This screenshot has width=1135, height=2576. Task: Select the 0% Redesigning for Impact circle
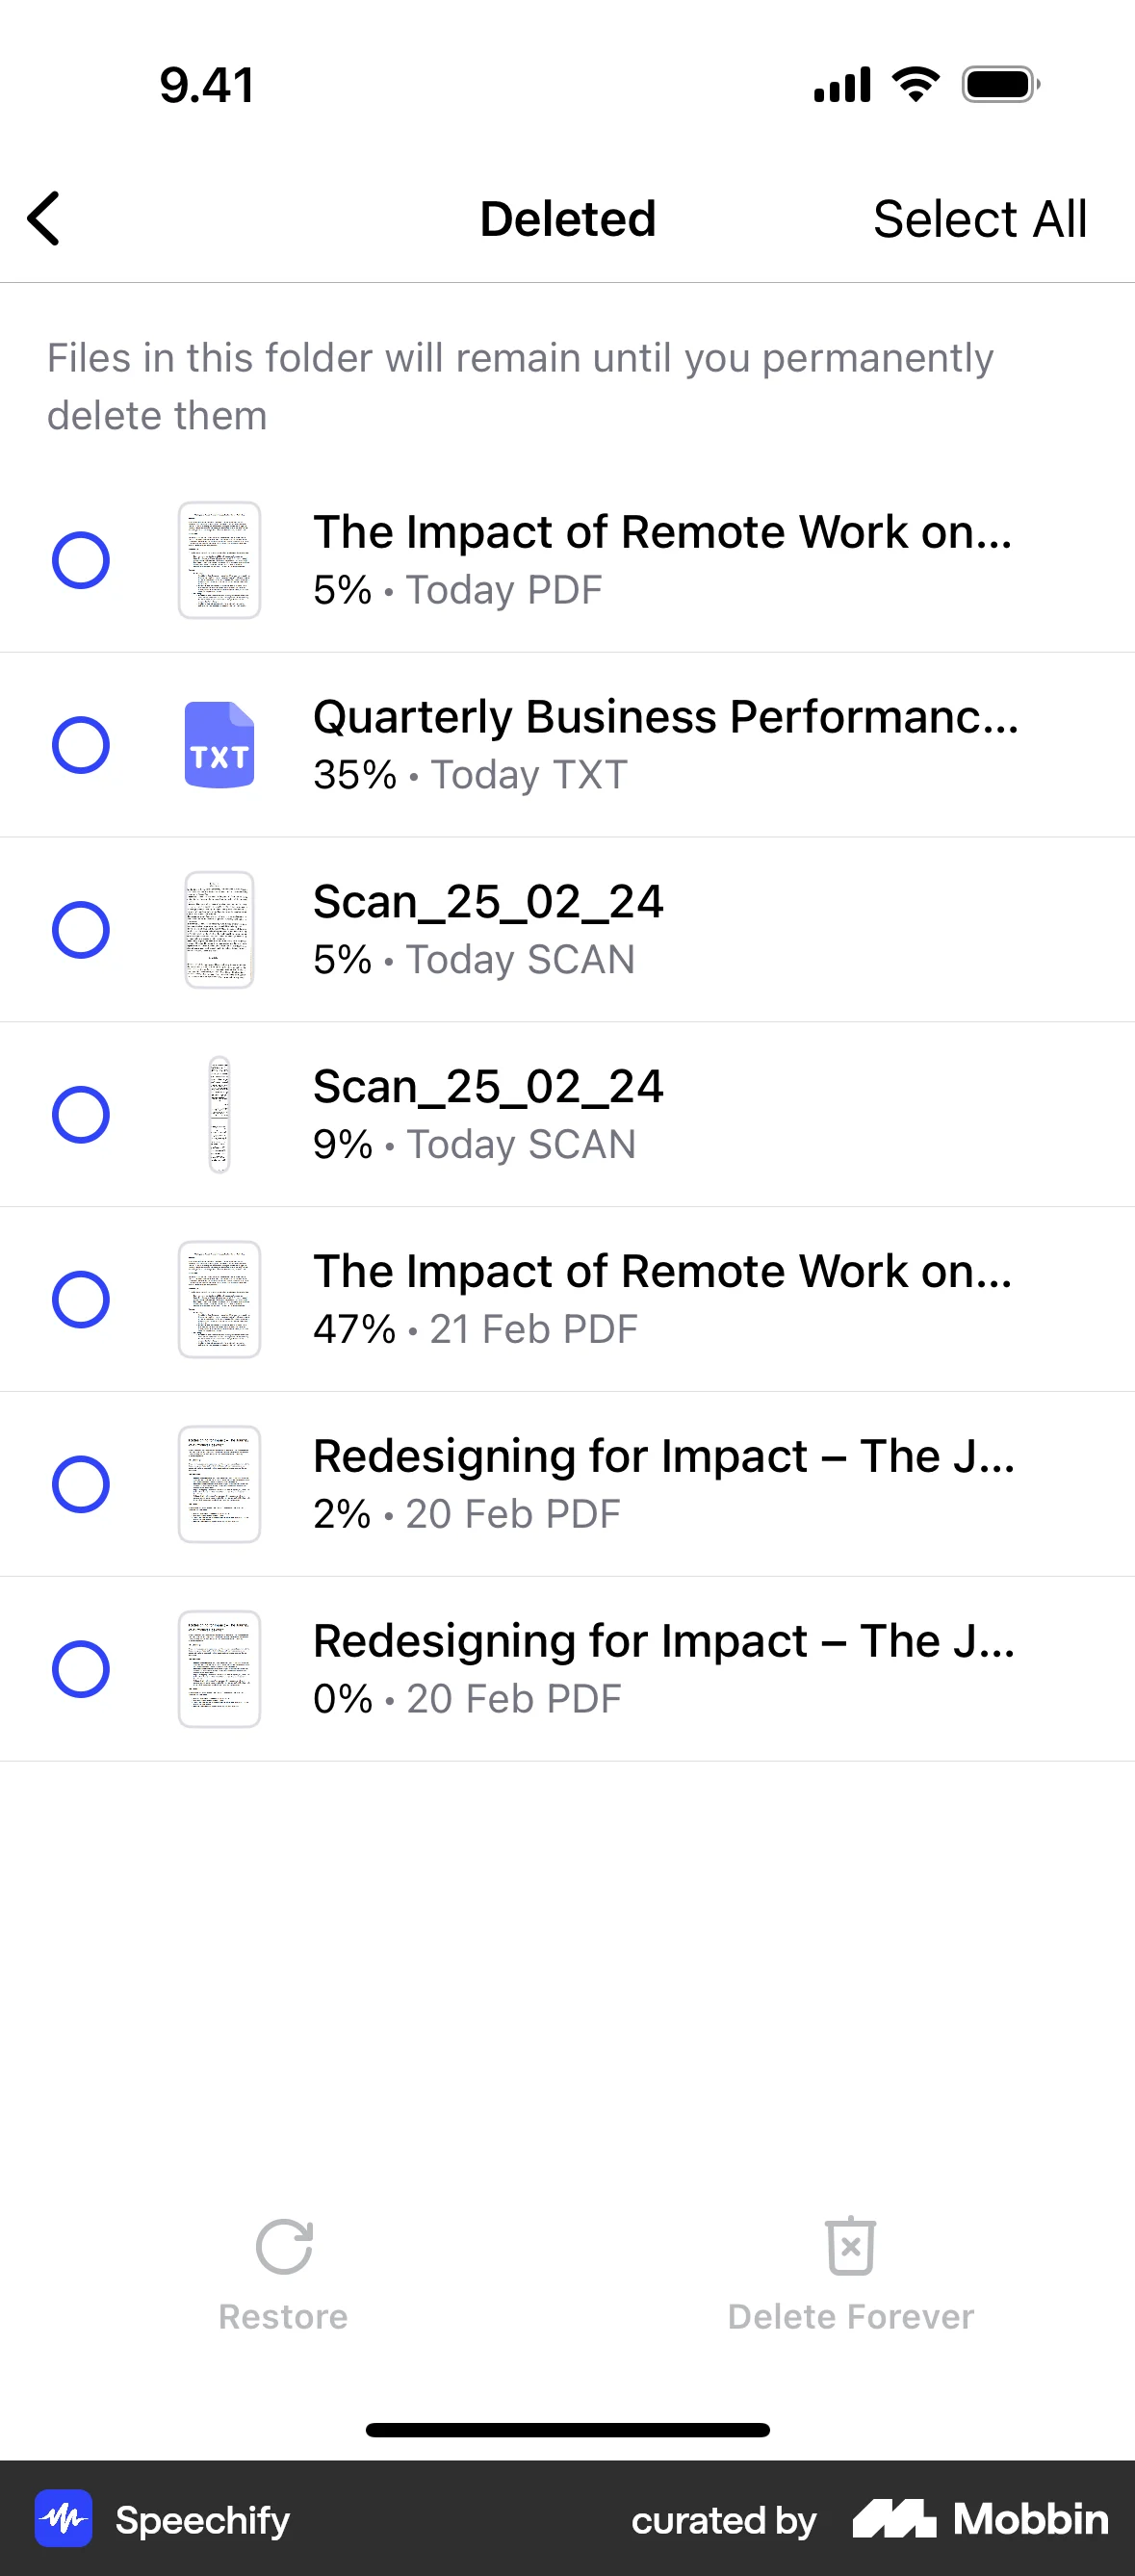(81, 1669)
